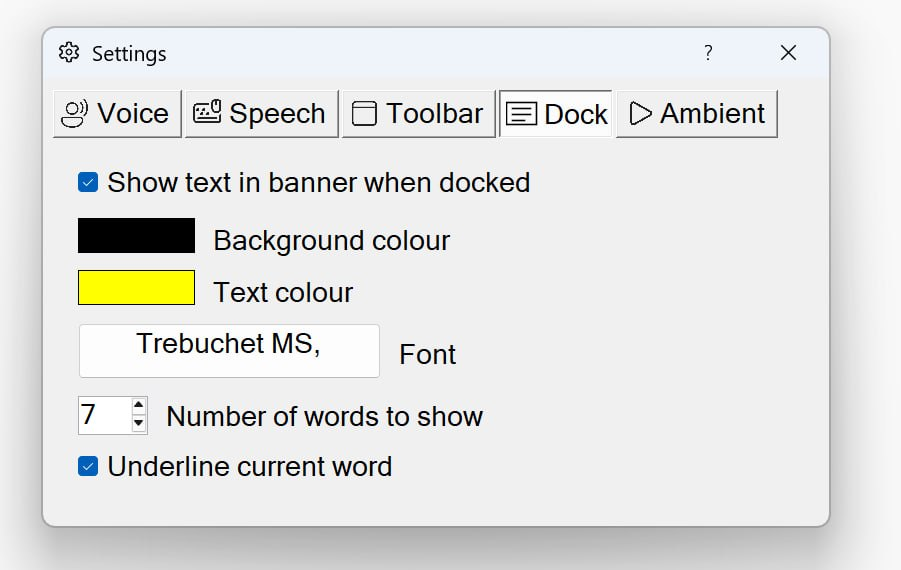Select the Dock tab
The height and width of the screenshot is (570, 901).
[x=556, y=114]
